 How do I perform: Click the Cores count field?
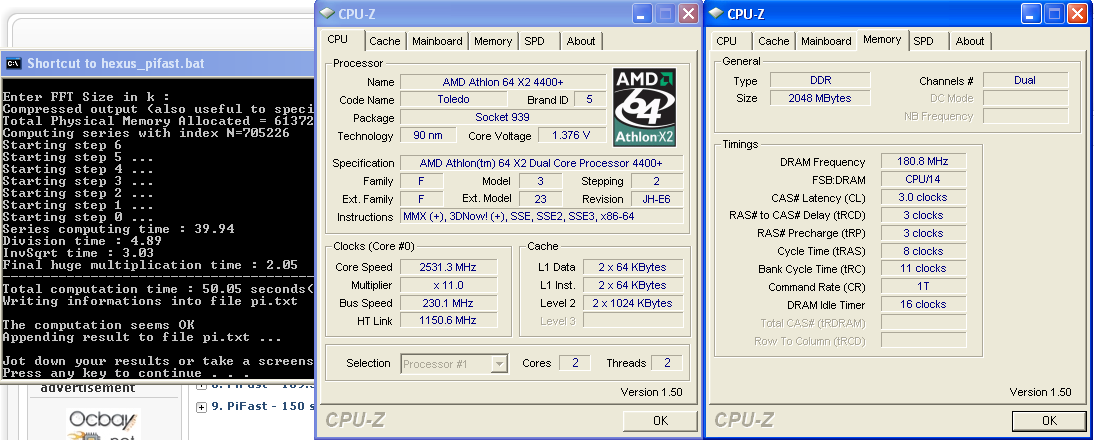click(574, 363)
